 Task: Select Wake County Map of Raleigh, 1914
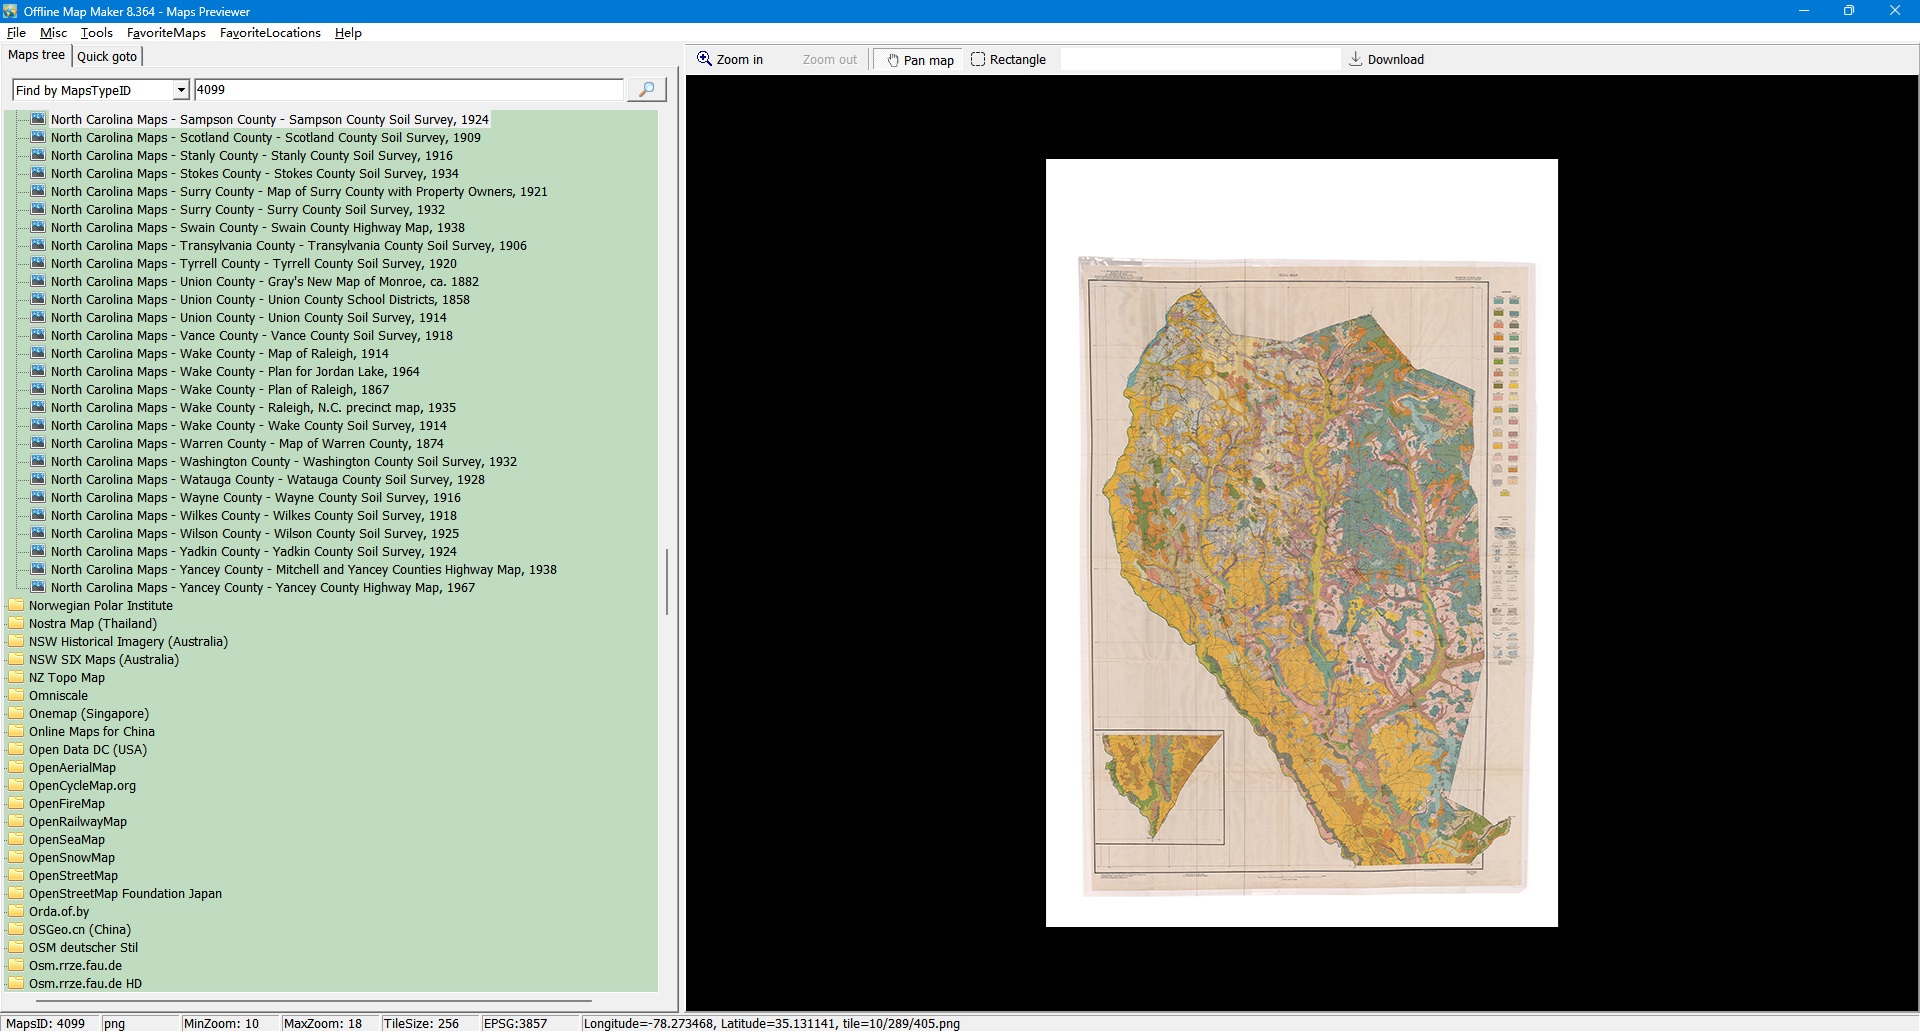tap(219, 354)
